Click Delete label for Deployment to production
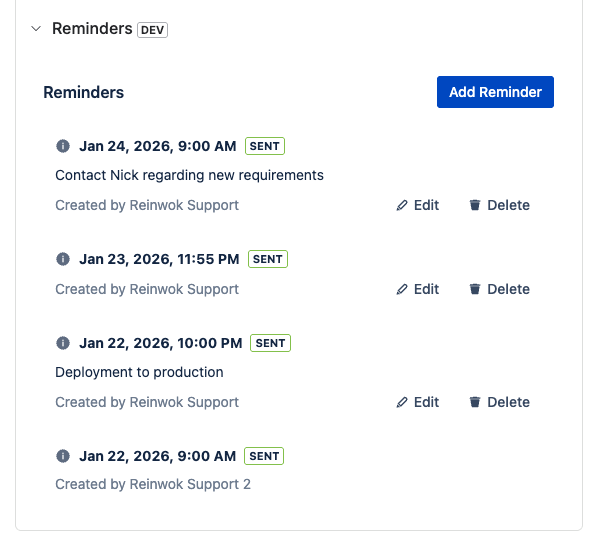 (508, 402)
